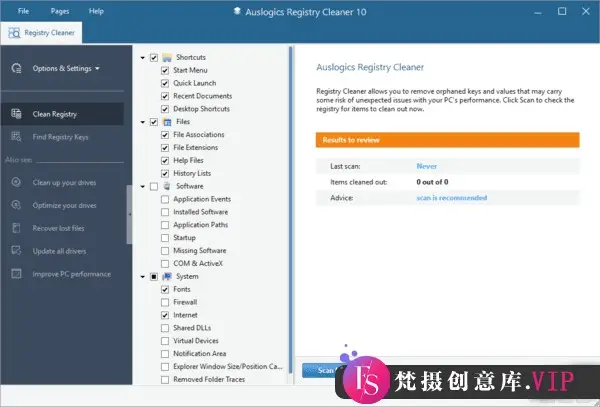Screen dimensions: 600x407
Task: Open the Help menu
Action: [x=96, y=11]
